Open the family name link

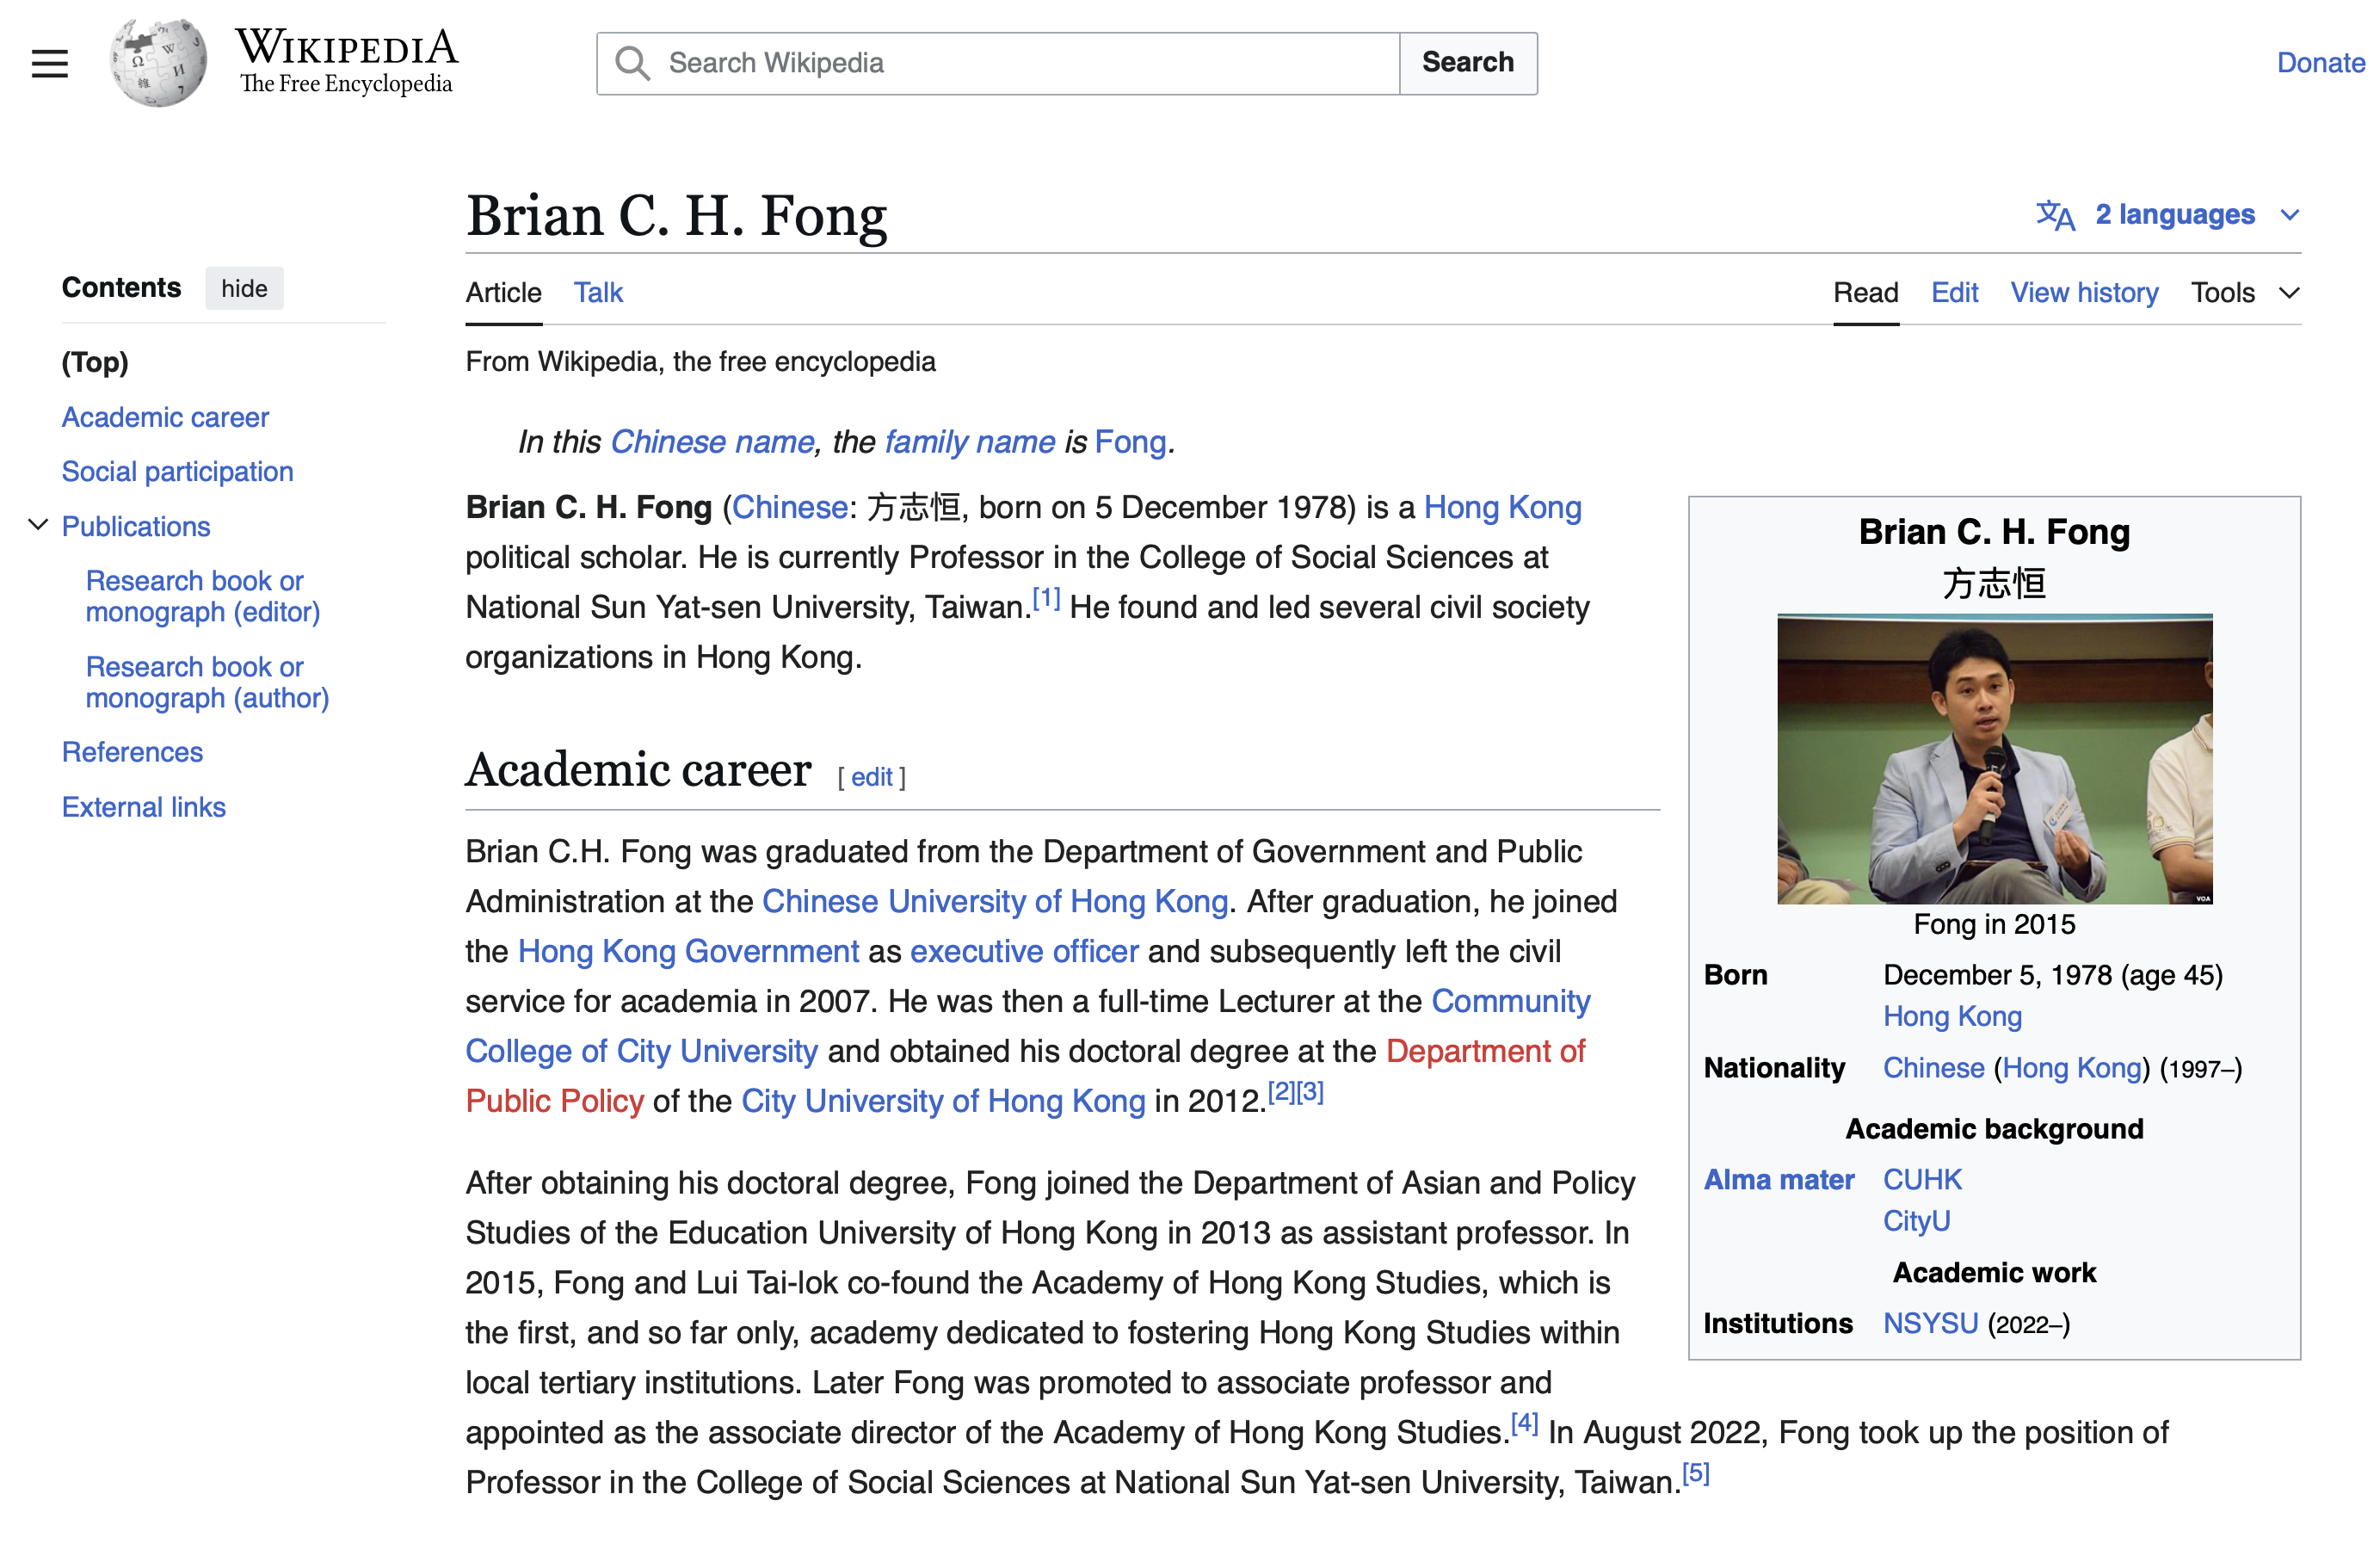click(969, 442)
